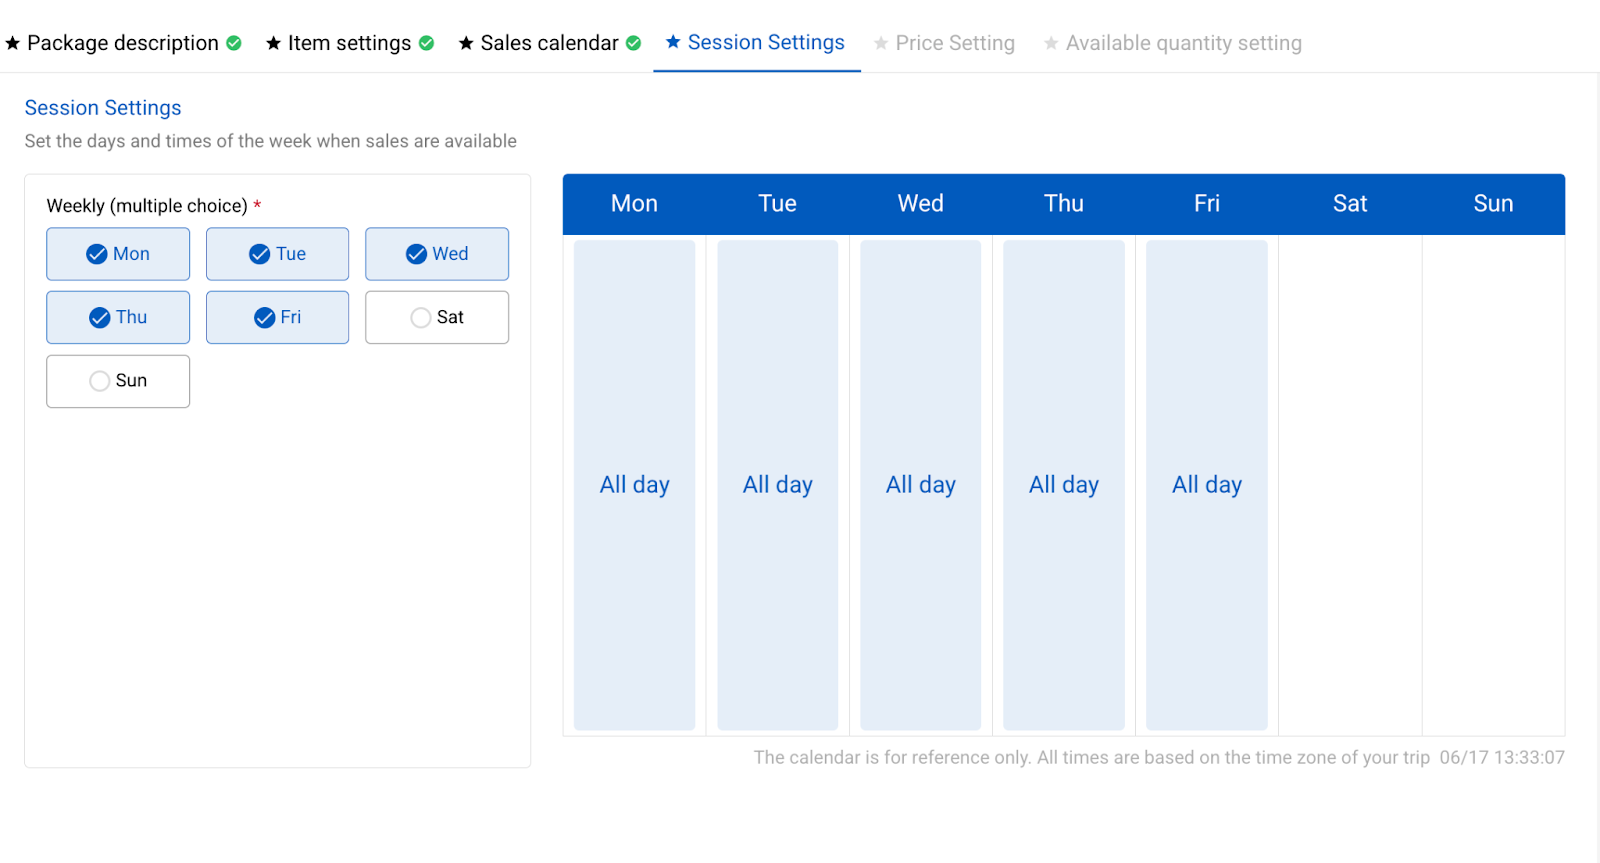This screenshot has height=863, width=1600.
Task: Click the green checkmark next to Sales calendar
Action: (633, 43)
